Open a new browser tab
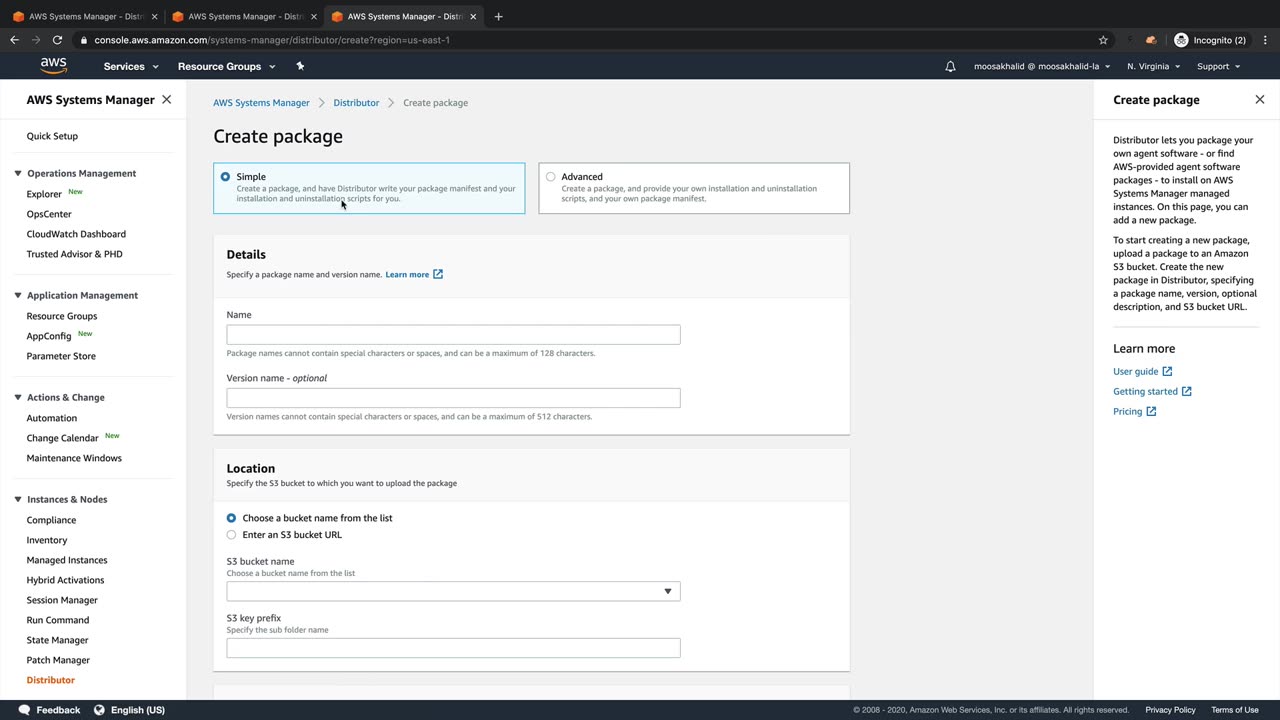Viewport: 1280px width, 720px height. (x=498, y=16)
